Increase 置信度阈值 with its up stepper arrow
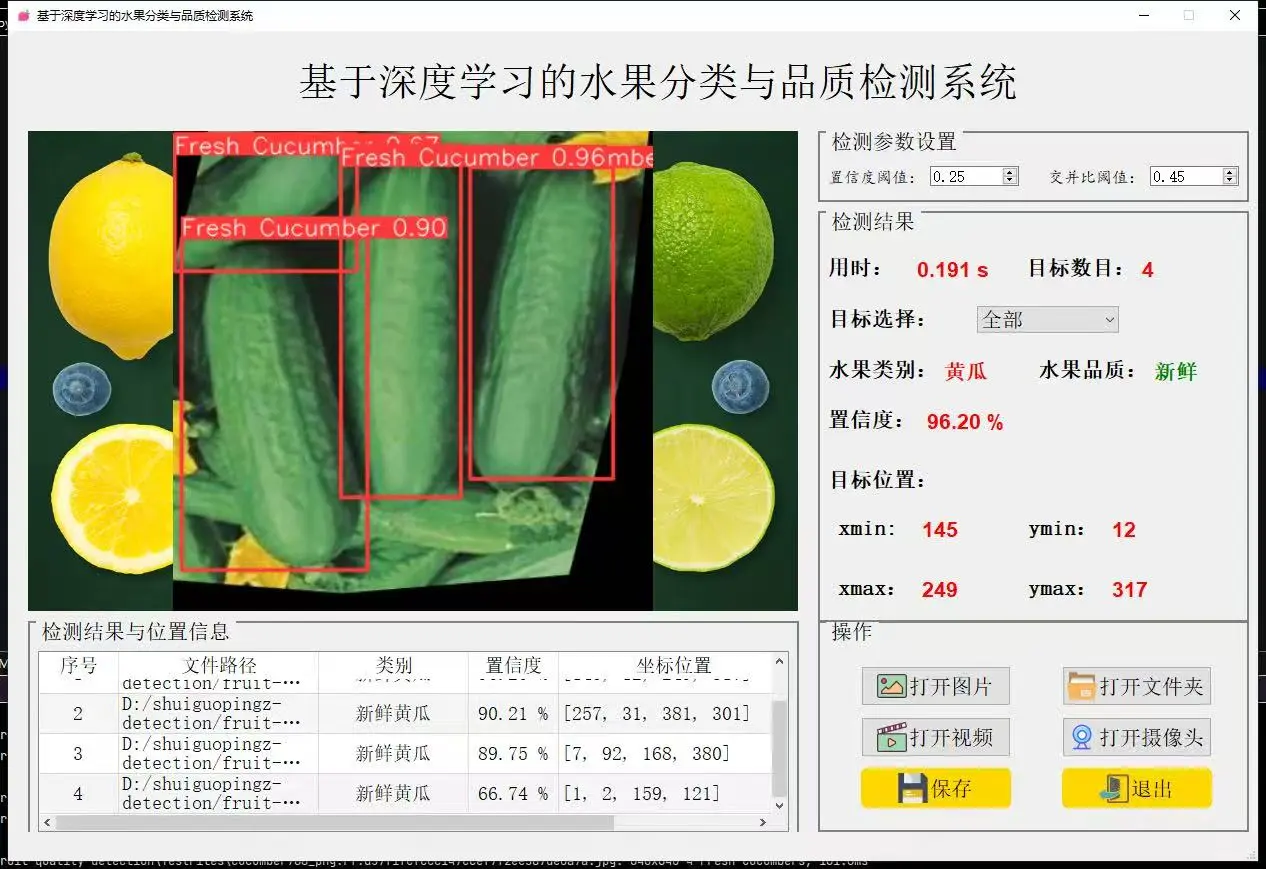Viewport: 1266px width, 869px height. [1009, 171]
